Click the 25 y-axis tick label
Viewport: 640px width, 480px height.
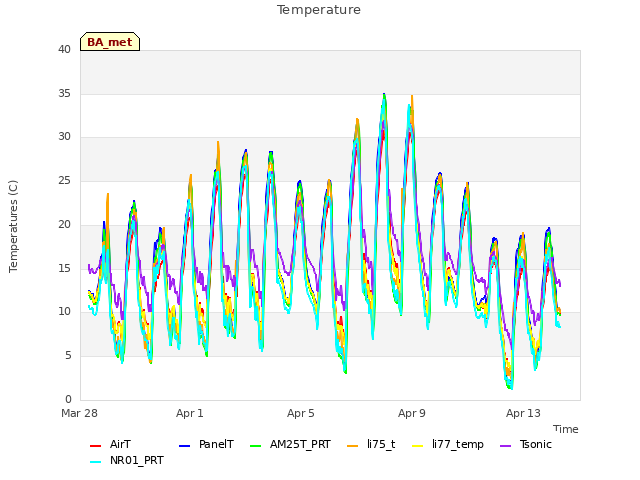[64, 180]
